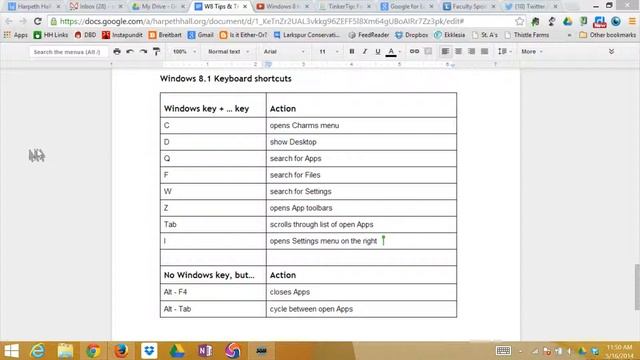Center-align the text
Screen dimensions: 640x360
(458, 51)
